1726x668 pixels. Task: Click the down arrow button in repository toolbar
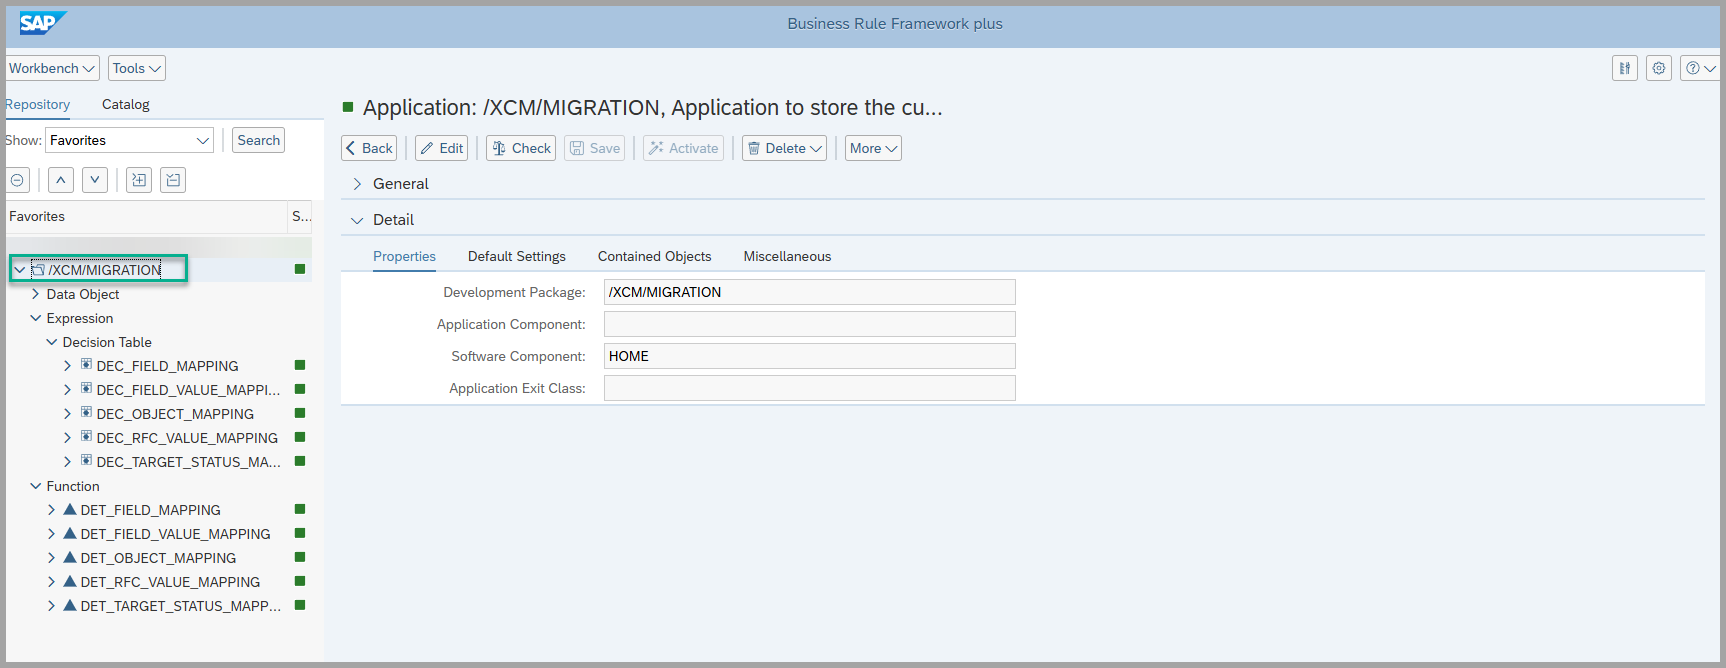(95, 180)
